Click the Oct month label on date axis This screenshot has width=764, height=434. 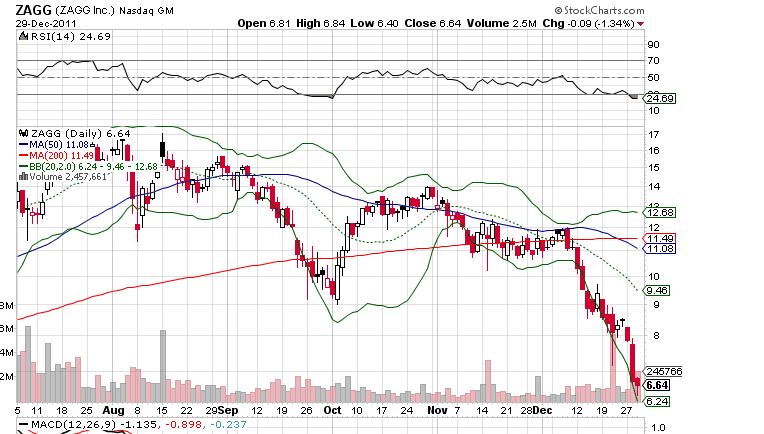pyautogui.click(x=332, y=410)
